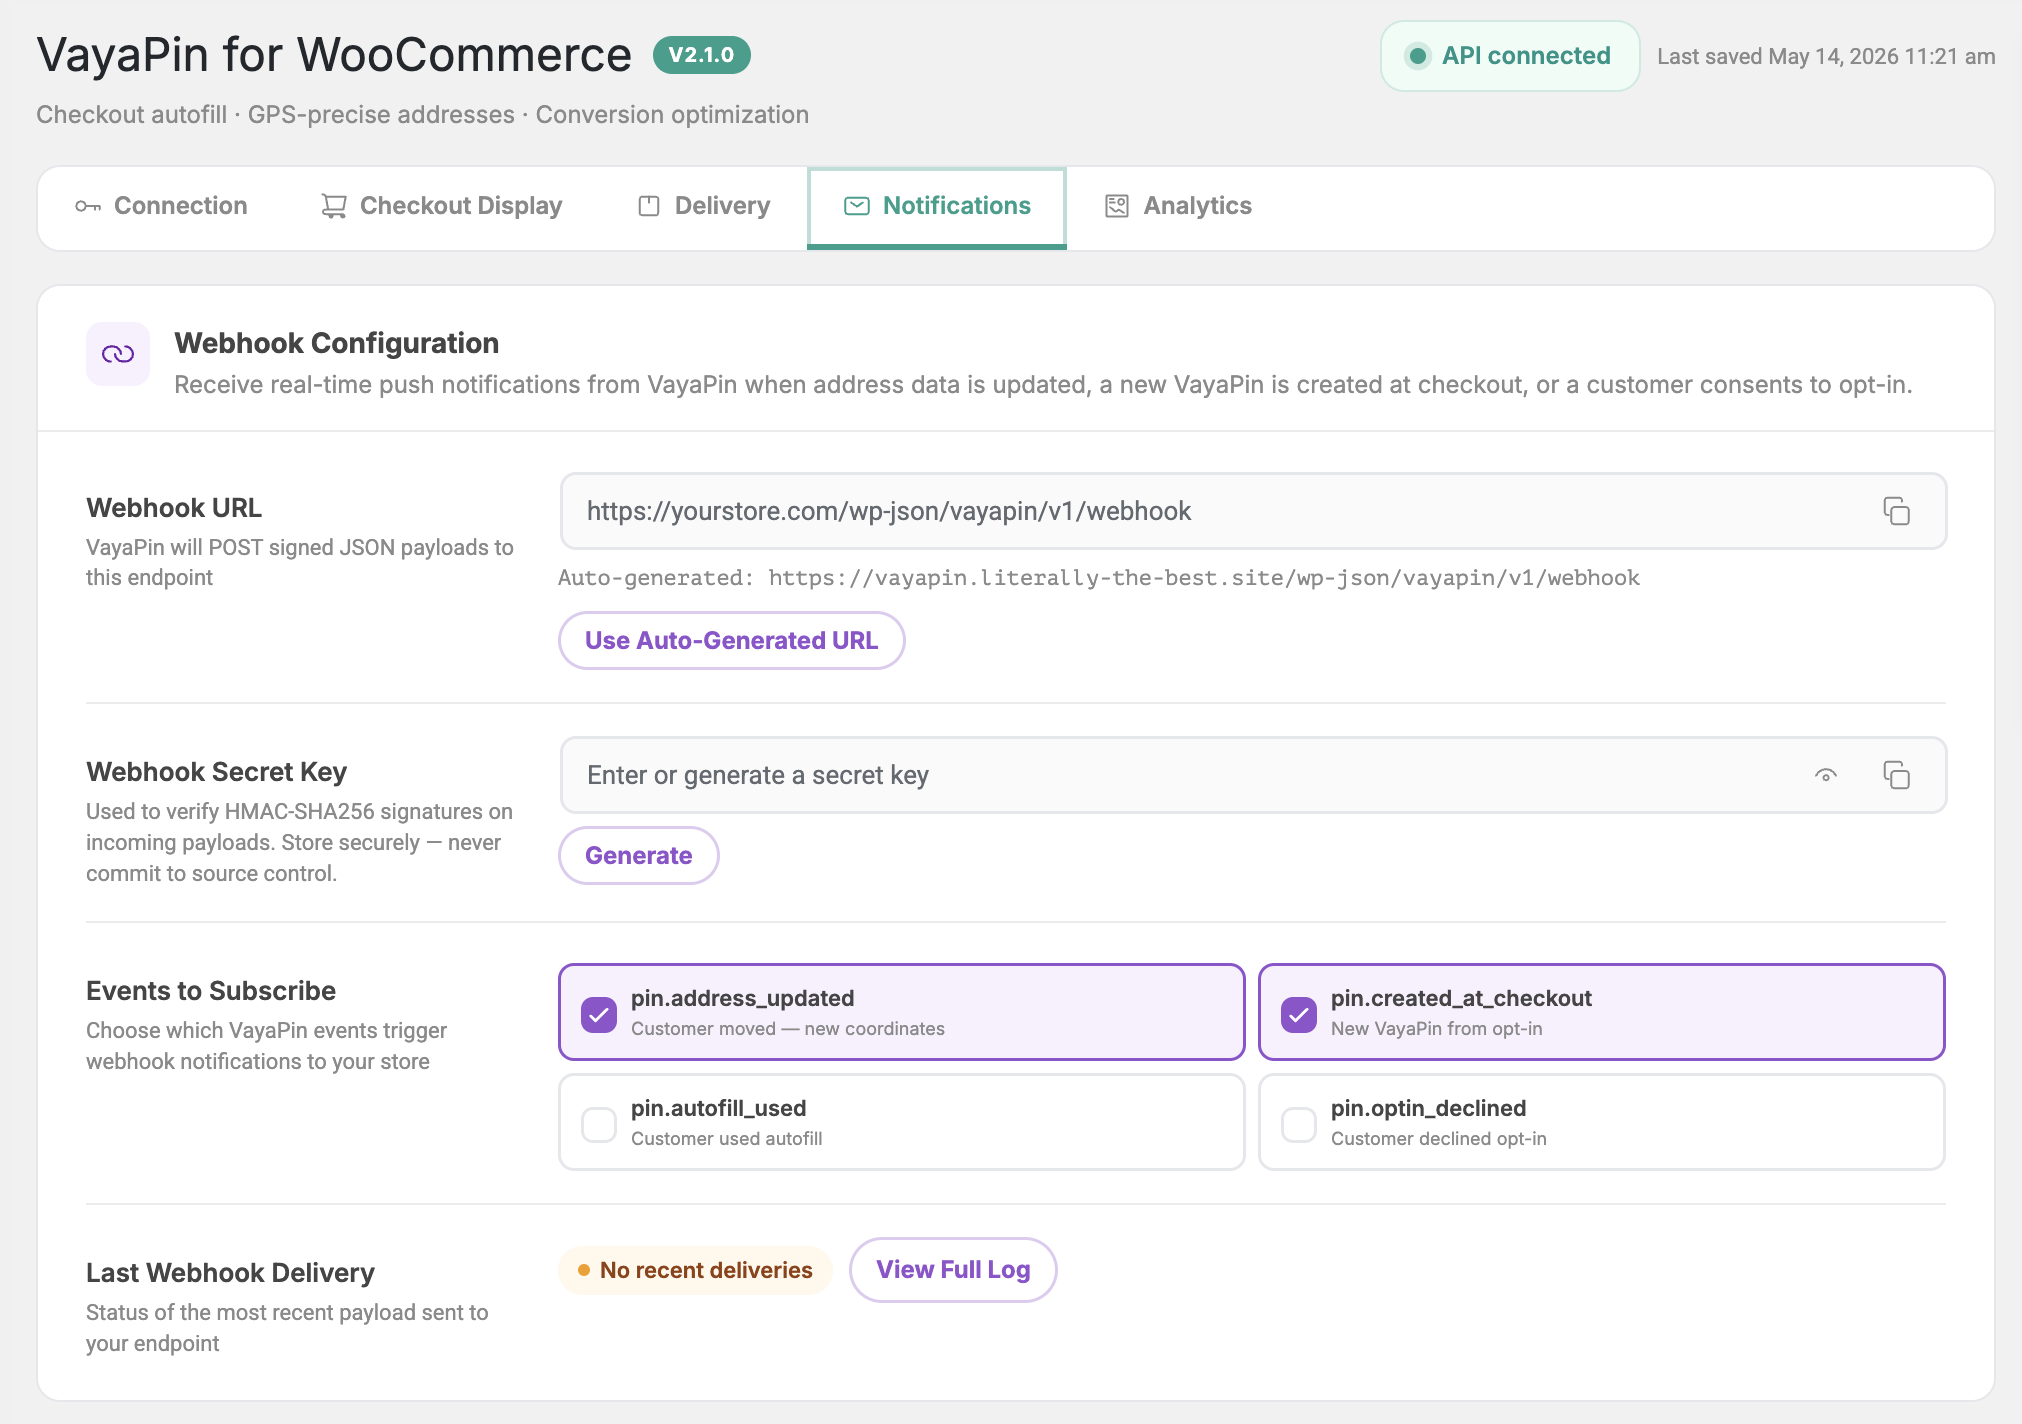Focus the Webhook URL input field

[x=1253, y=511]
